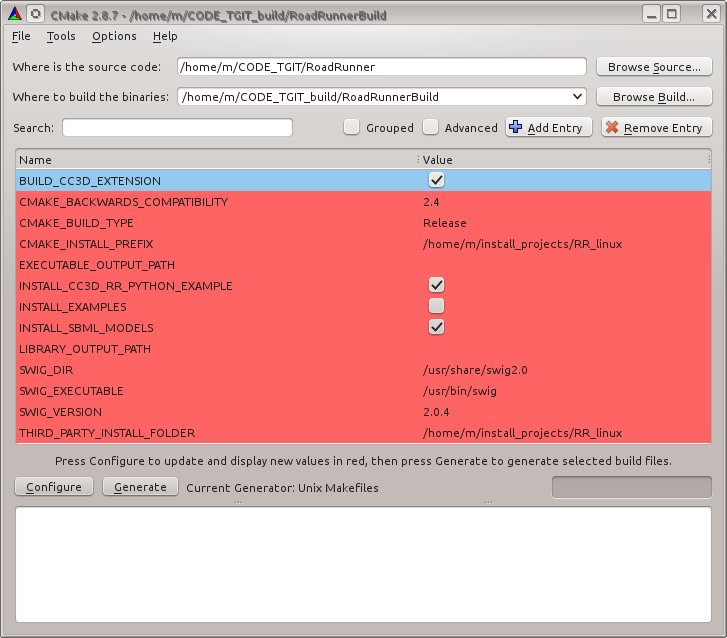Click the blue plus Add Entry icon
The width and height of the screenshot is (727, 638).
tap(516, 128)
